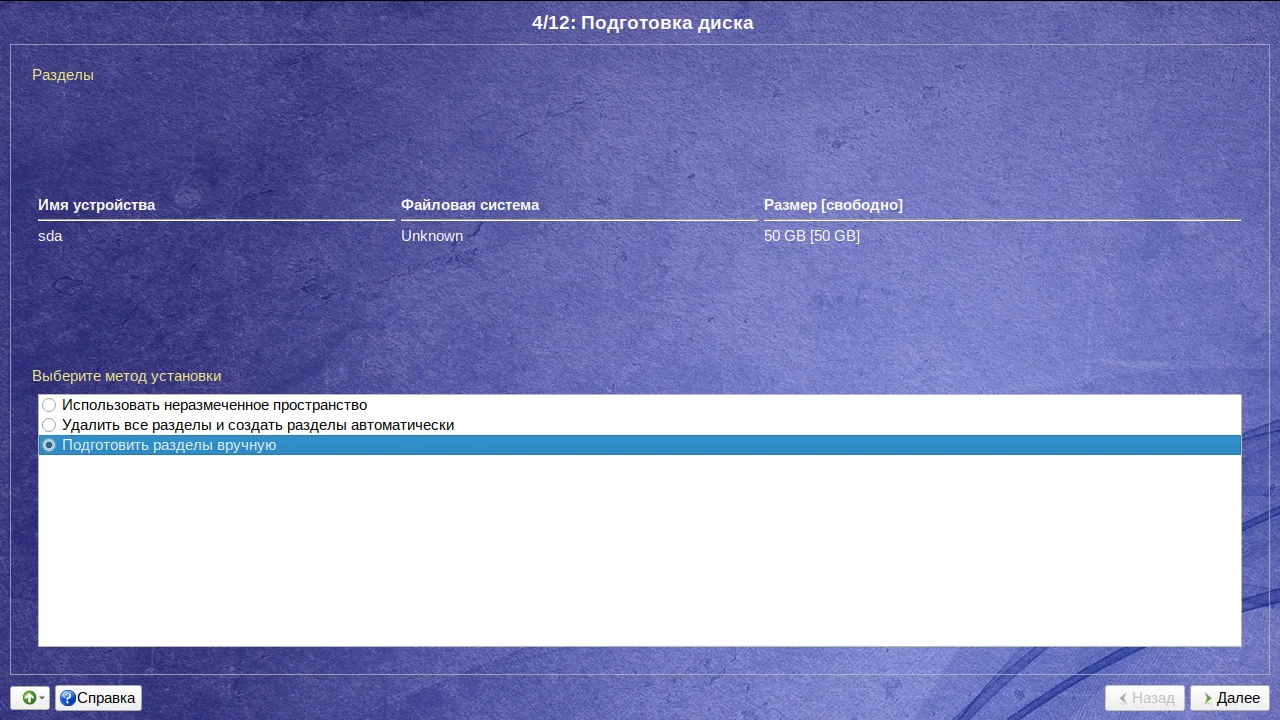Click the Файловая система column header
The width and height of the screenshot is (1280, 720).
click(x=470, y=205)
